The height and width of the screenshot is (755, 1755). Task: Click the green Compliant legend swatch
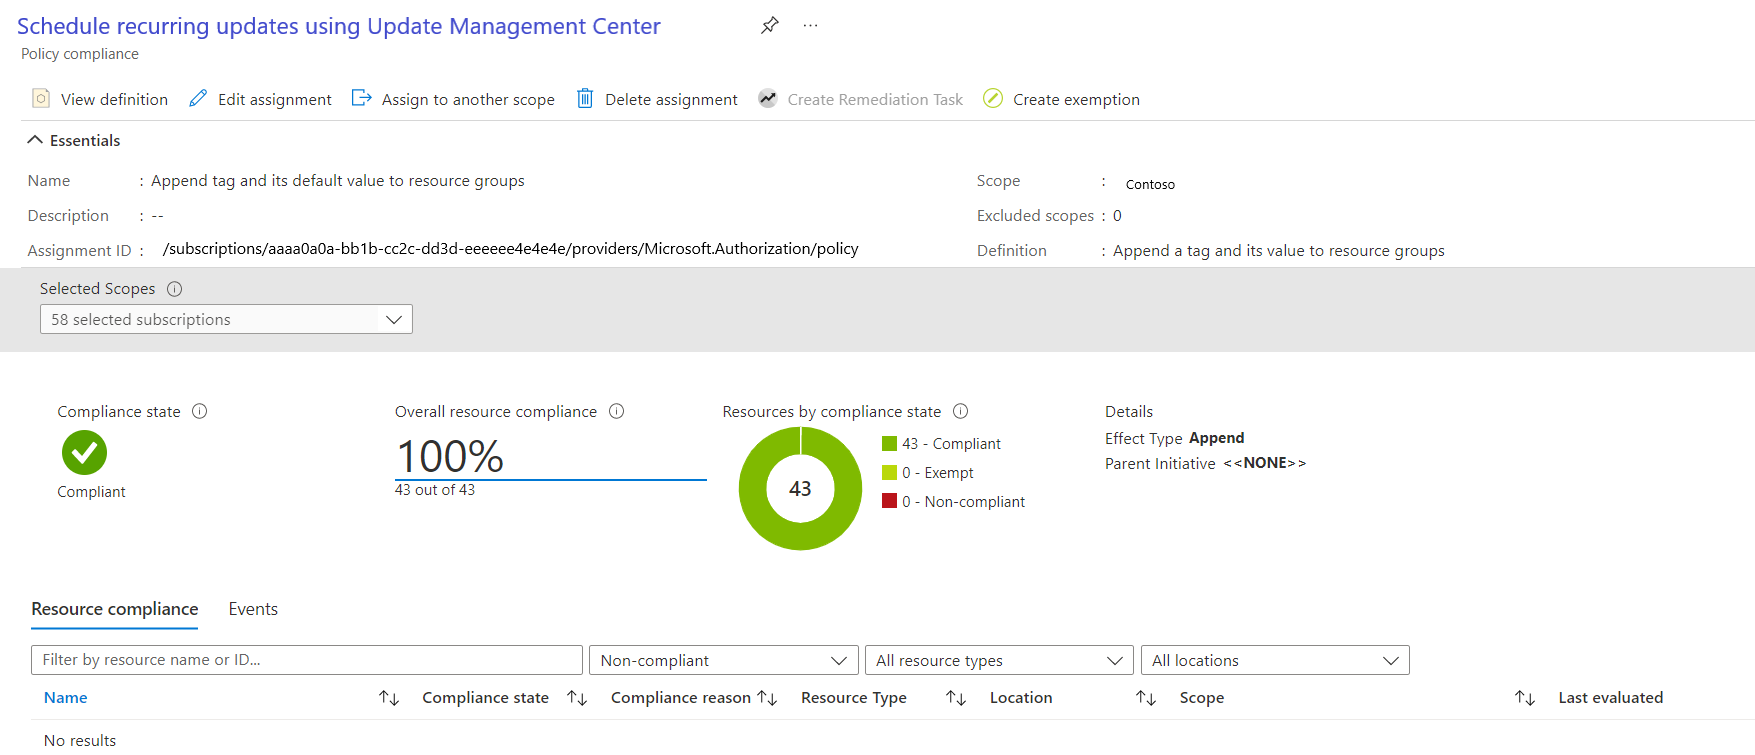pos(889,443)
